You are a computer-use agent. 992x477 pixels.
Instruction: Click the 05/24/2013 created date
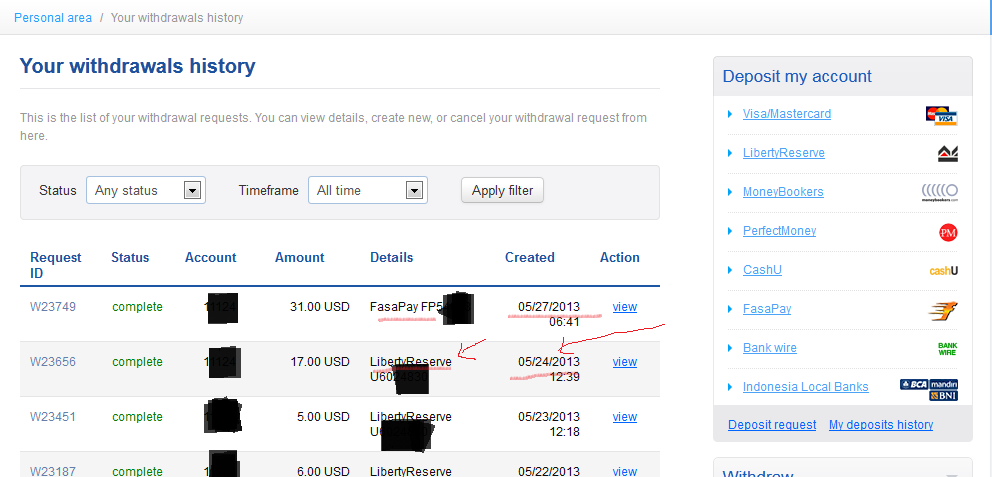pos(549,362)
